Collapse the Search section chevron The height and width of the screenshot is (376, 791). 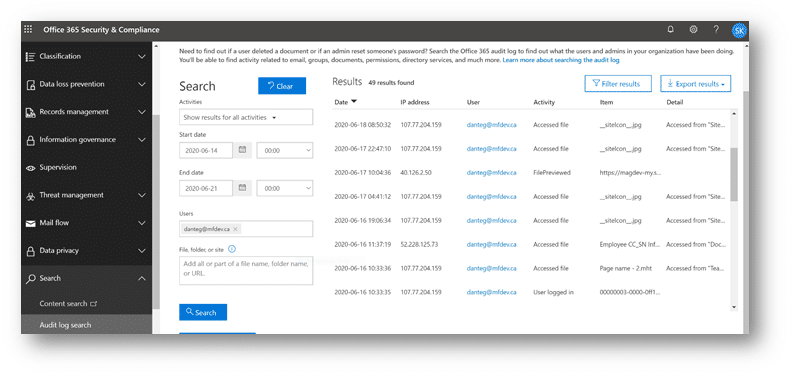(142, 279)
